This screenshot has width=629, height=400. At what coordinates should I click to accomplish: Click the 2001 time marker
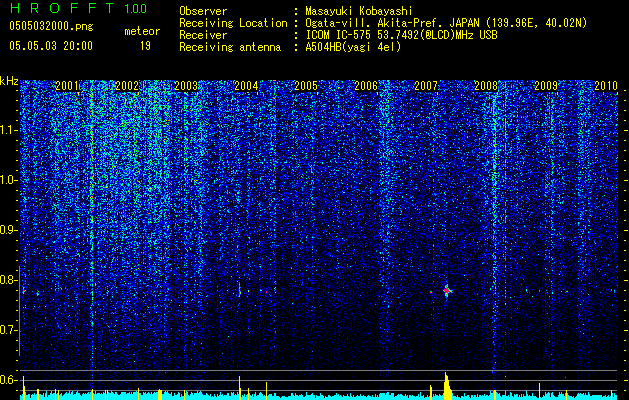(67, 86)
